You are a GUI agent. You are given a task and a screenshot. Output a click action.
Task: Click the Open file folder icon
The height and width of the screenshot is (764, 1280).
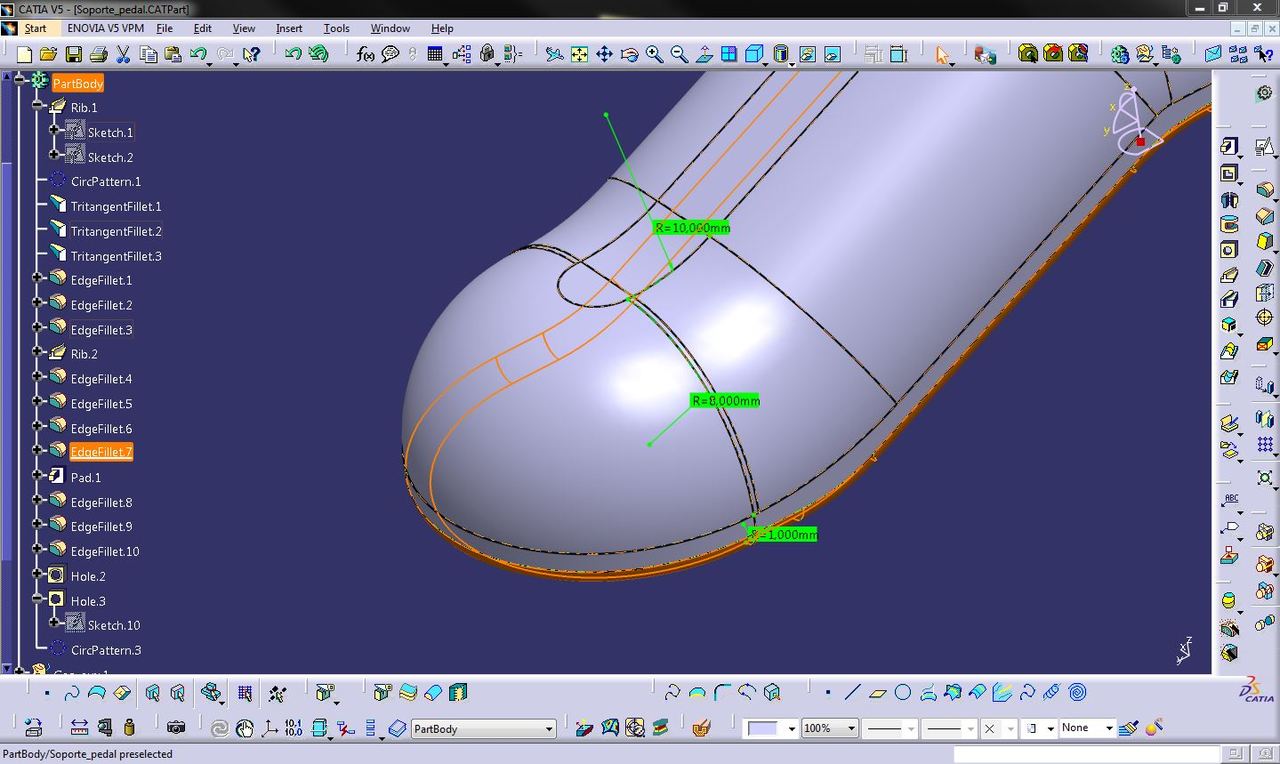pyautogui.click(x=49, y=54)
